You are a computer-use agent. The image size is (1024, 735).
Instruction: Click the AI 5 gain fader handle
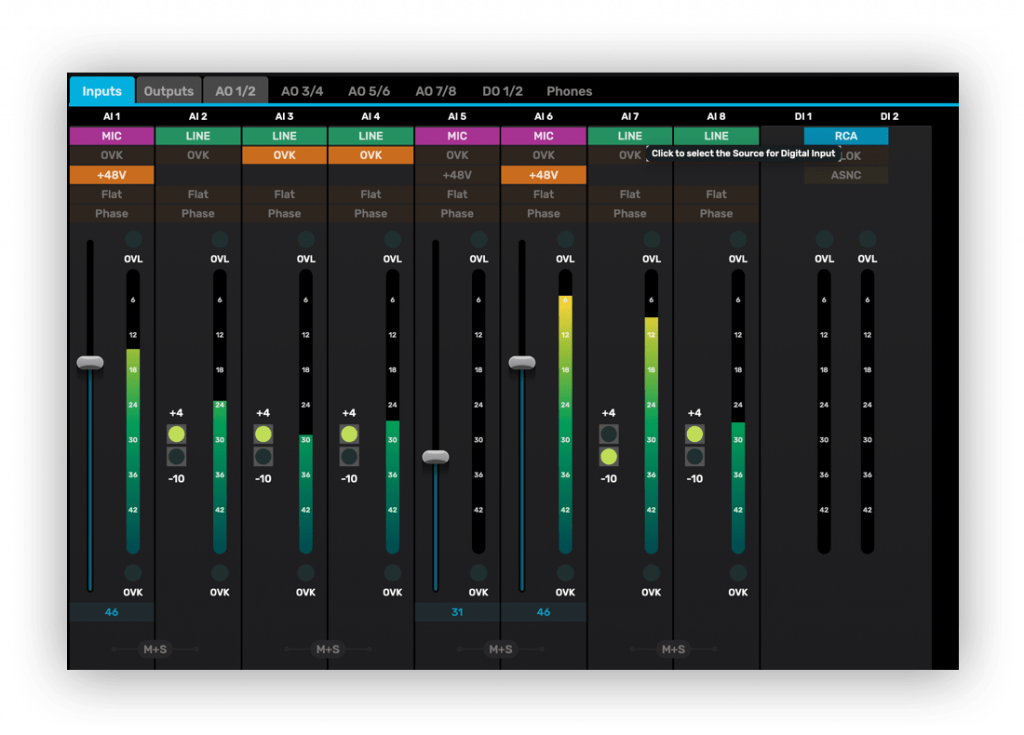(435, 457)
